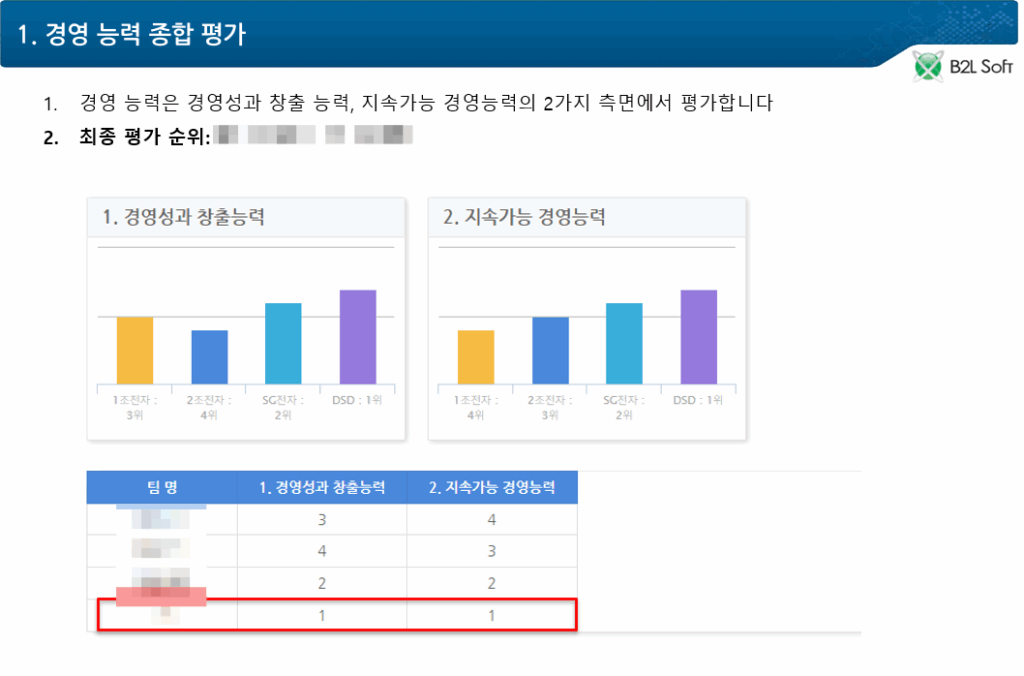The image size is (1024, 676).
Task: Select the yellow 1조전자 bar in 경영성과 창출능력 chart
Action: pos(135,350)
